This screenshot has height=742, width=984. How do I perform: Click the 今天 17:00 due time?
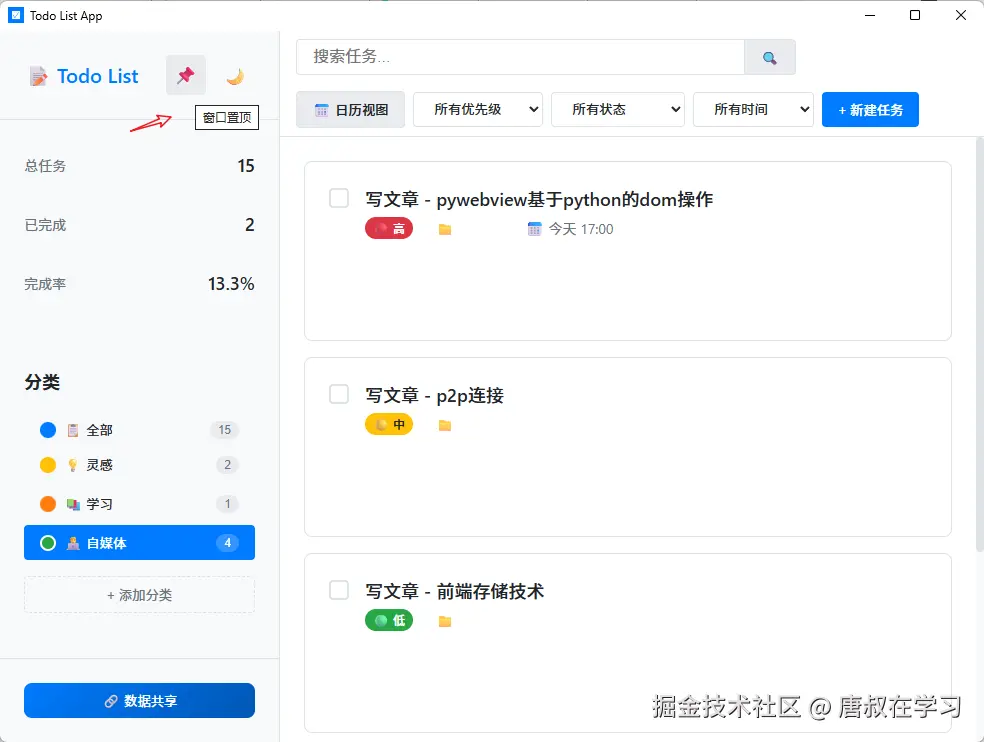coord(581,229)
